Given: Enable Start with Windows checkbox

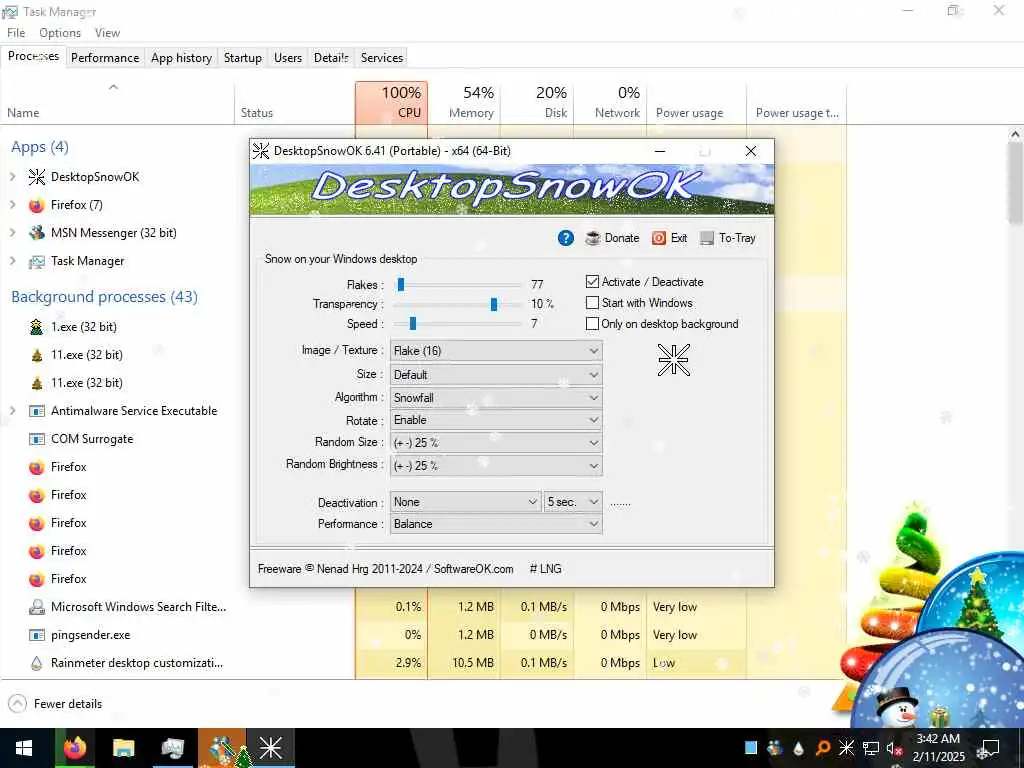Looking at the screenshot, I should (592, 303).
